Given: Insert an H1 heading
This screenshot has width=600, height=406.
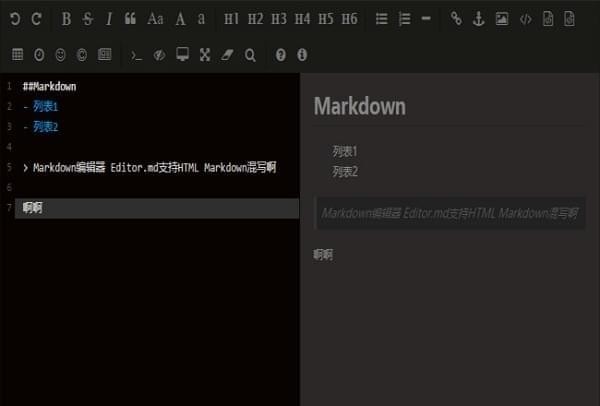Looking at the screenshot, I should (x=232, y=19).
